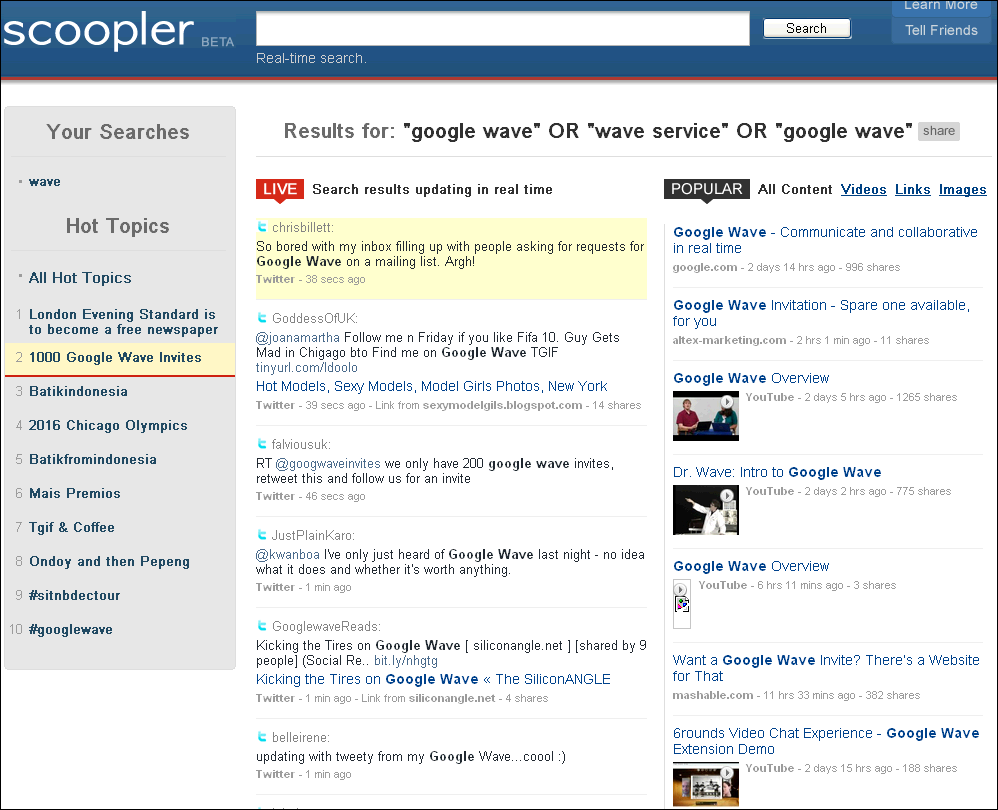Select hot topic 1000 Google Wave Invites
This screenshot has height=810, width=998.
[115, 358]
